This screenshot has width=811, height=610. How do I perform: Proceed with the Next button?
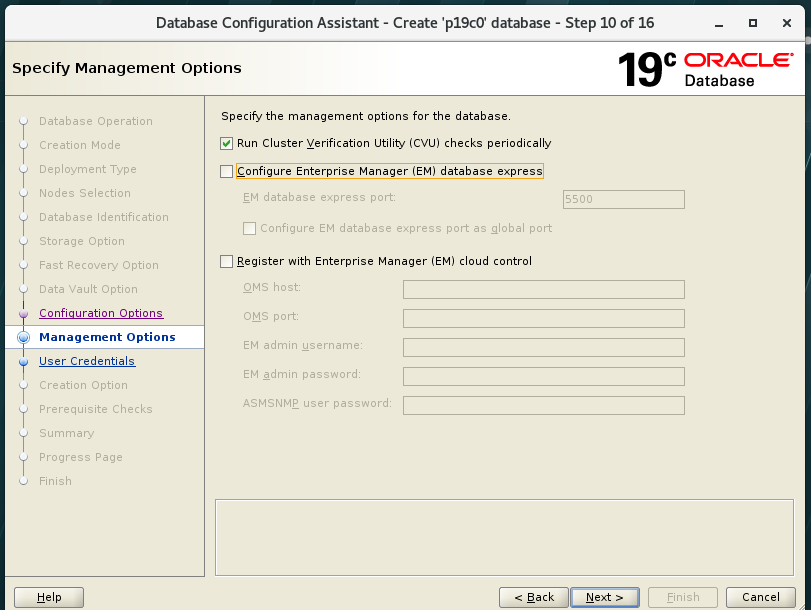[605, 597]
